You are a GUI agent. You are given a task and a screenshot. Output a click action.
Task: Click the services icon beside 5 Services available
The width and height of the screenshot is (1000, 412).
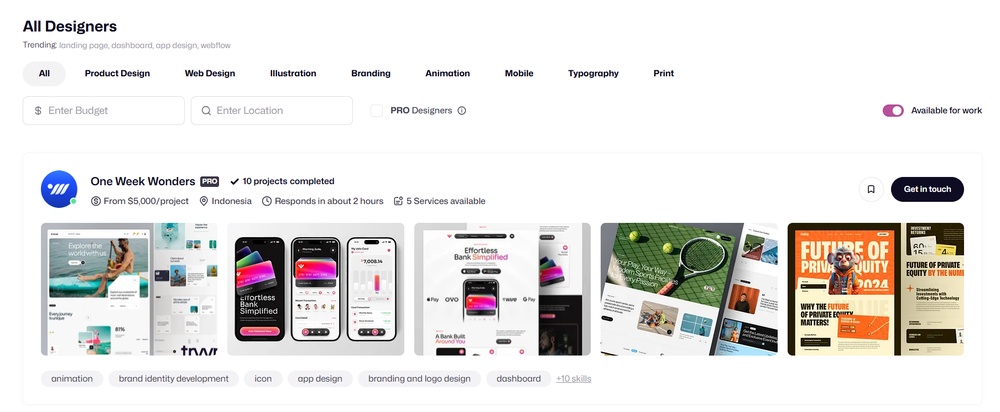point(399,201)
